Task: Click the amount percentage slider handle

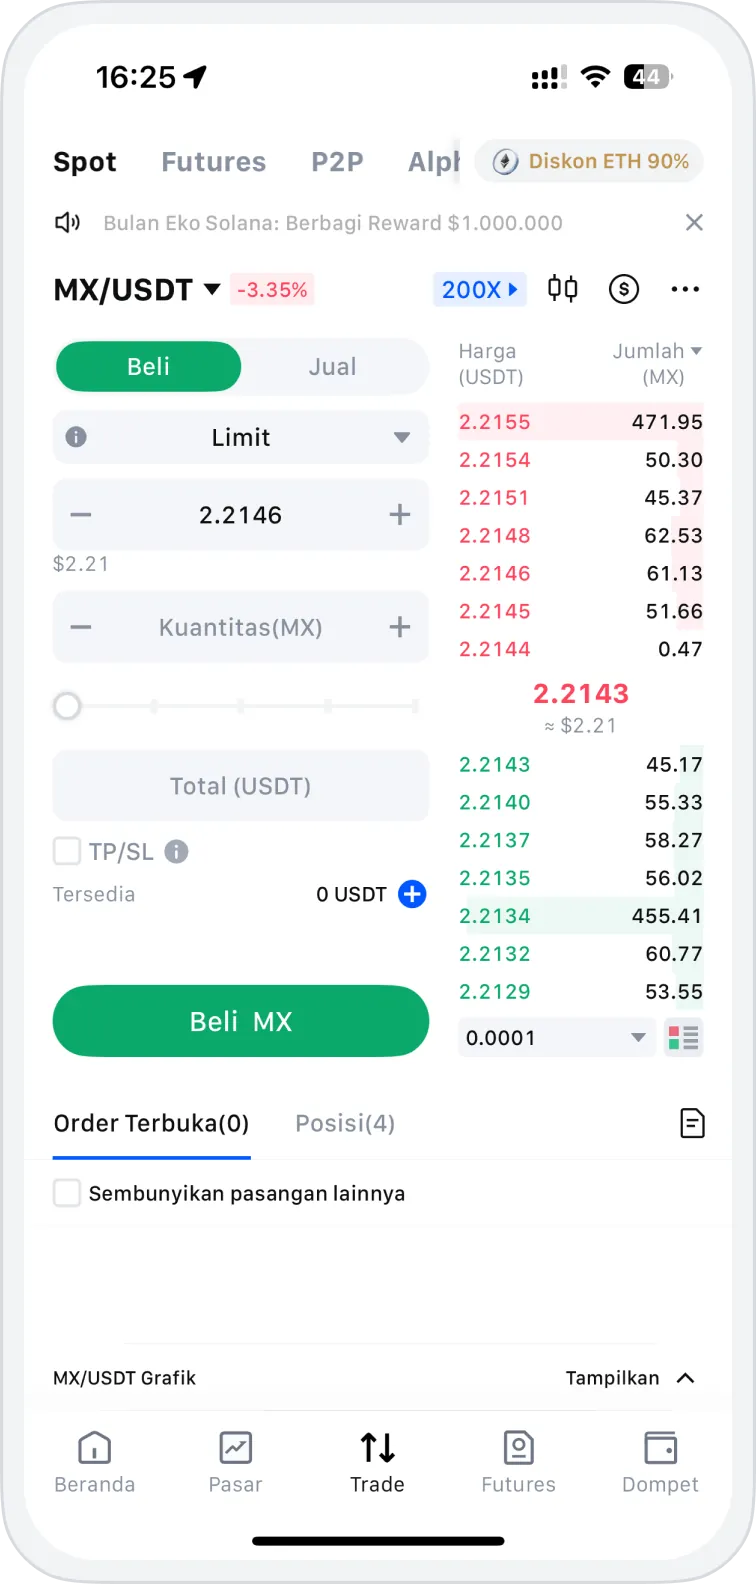Action: pos(67,707)
